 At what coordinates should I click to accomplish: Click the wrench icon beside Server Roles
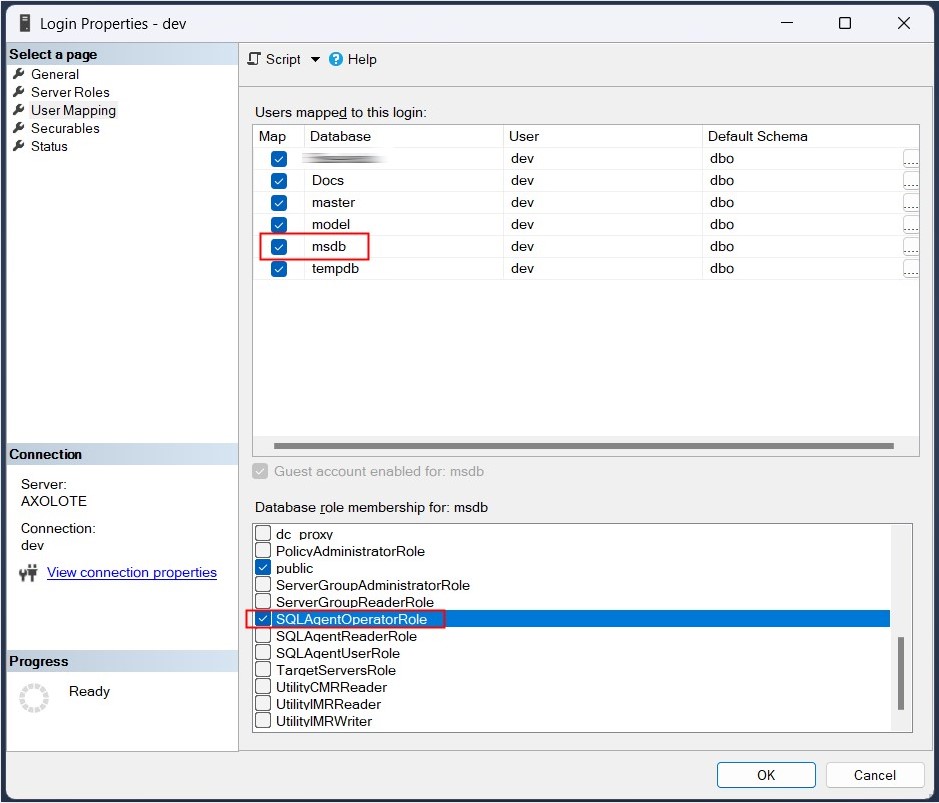[19, 92]
